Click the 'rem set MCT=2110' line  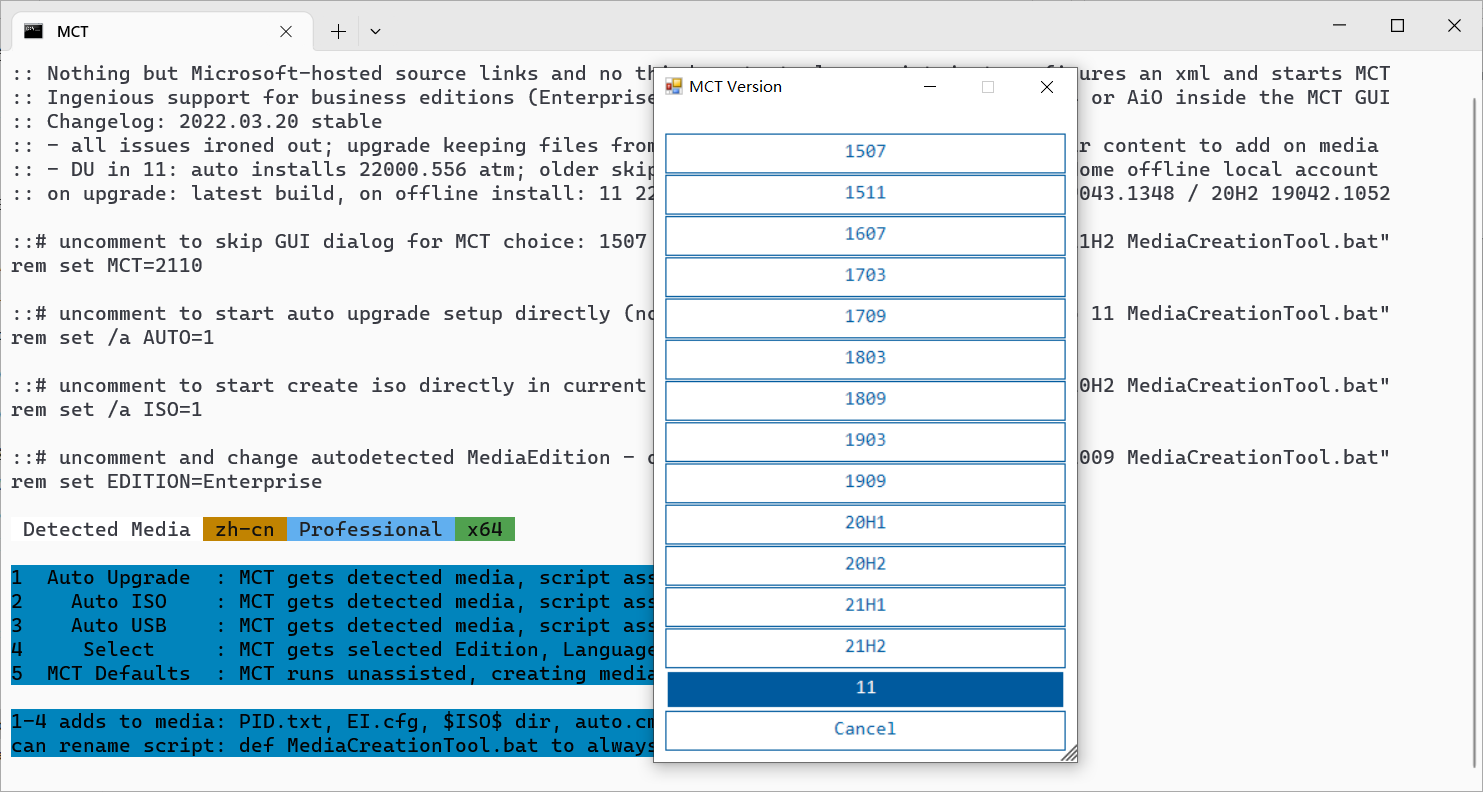[x=107, y=266]
